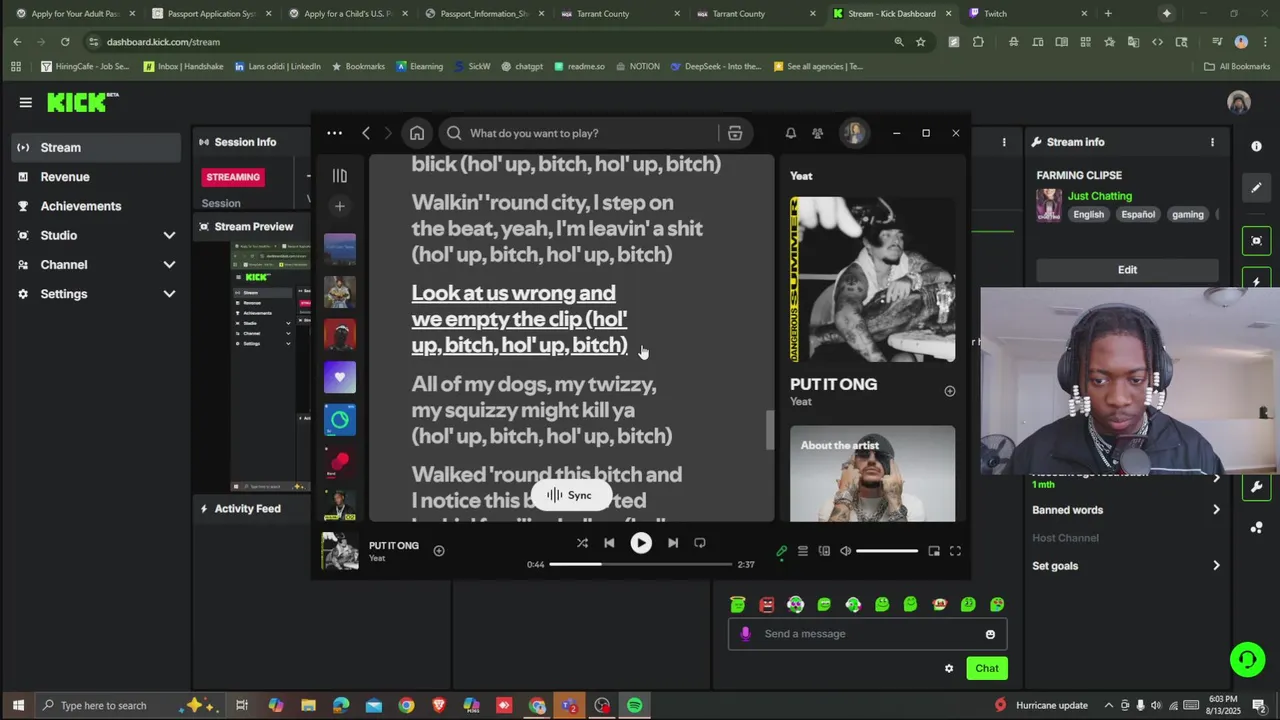Seek along the song progress bar
This screenshot has width=1280, height=720.
641,564
